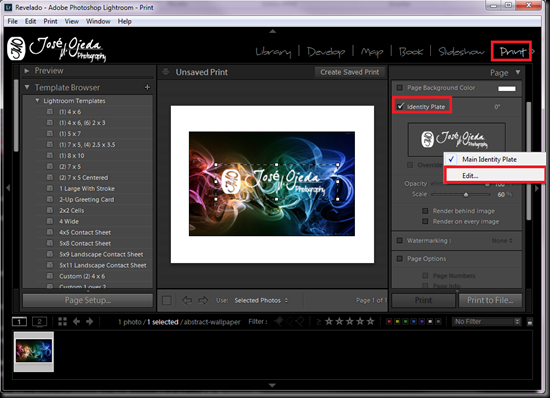Toggle Page Background Color checkbox
The image size is (550, 398).
pyautogui.click(x=399, y=87)
